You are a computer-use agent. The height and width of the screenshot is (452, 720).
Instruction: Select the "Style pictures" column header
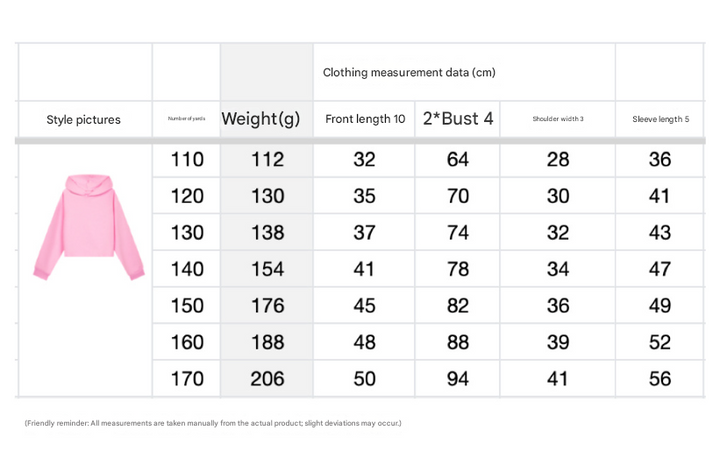[x=84, y=119]
